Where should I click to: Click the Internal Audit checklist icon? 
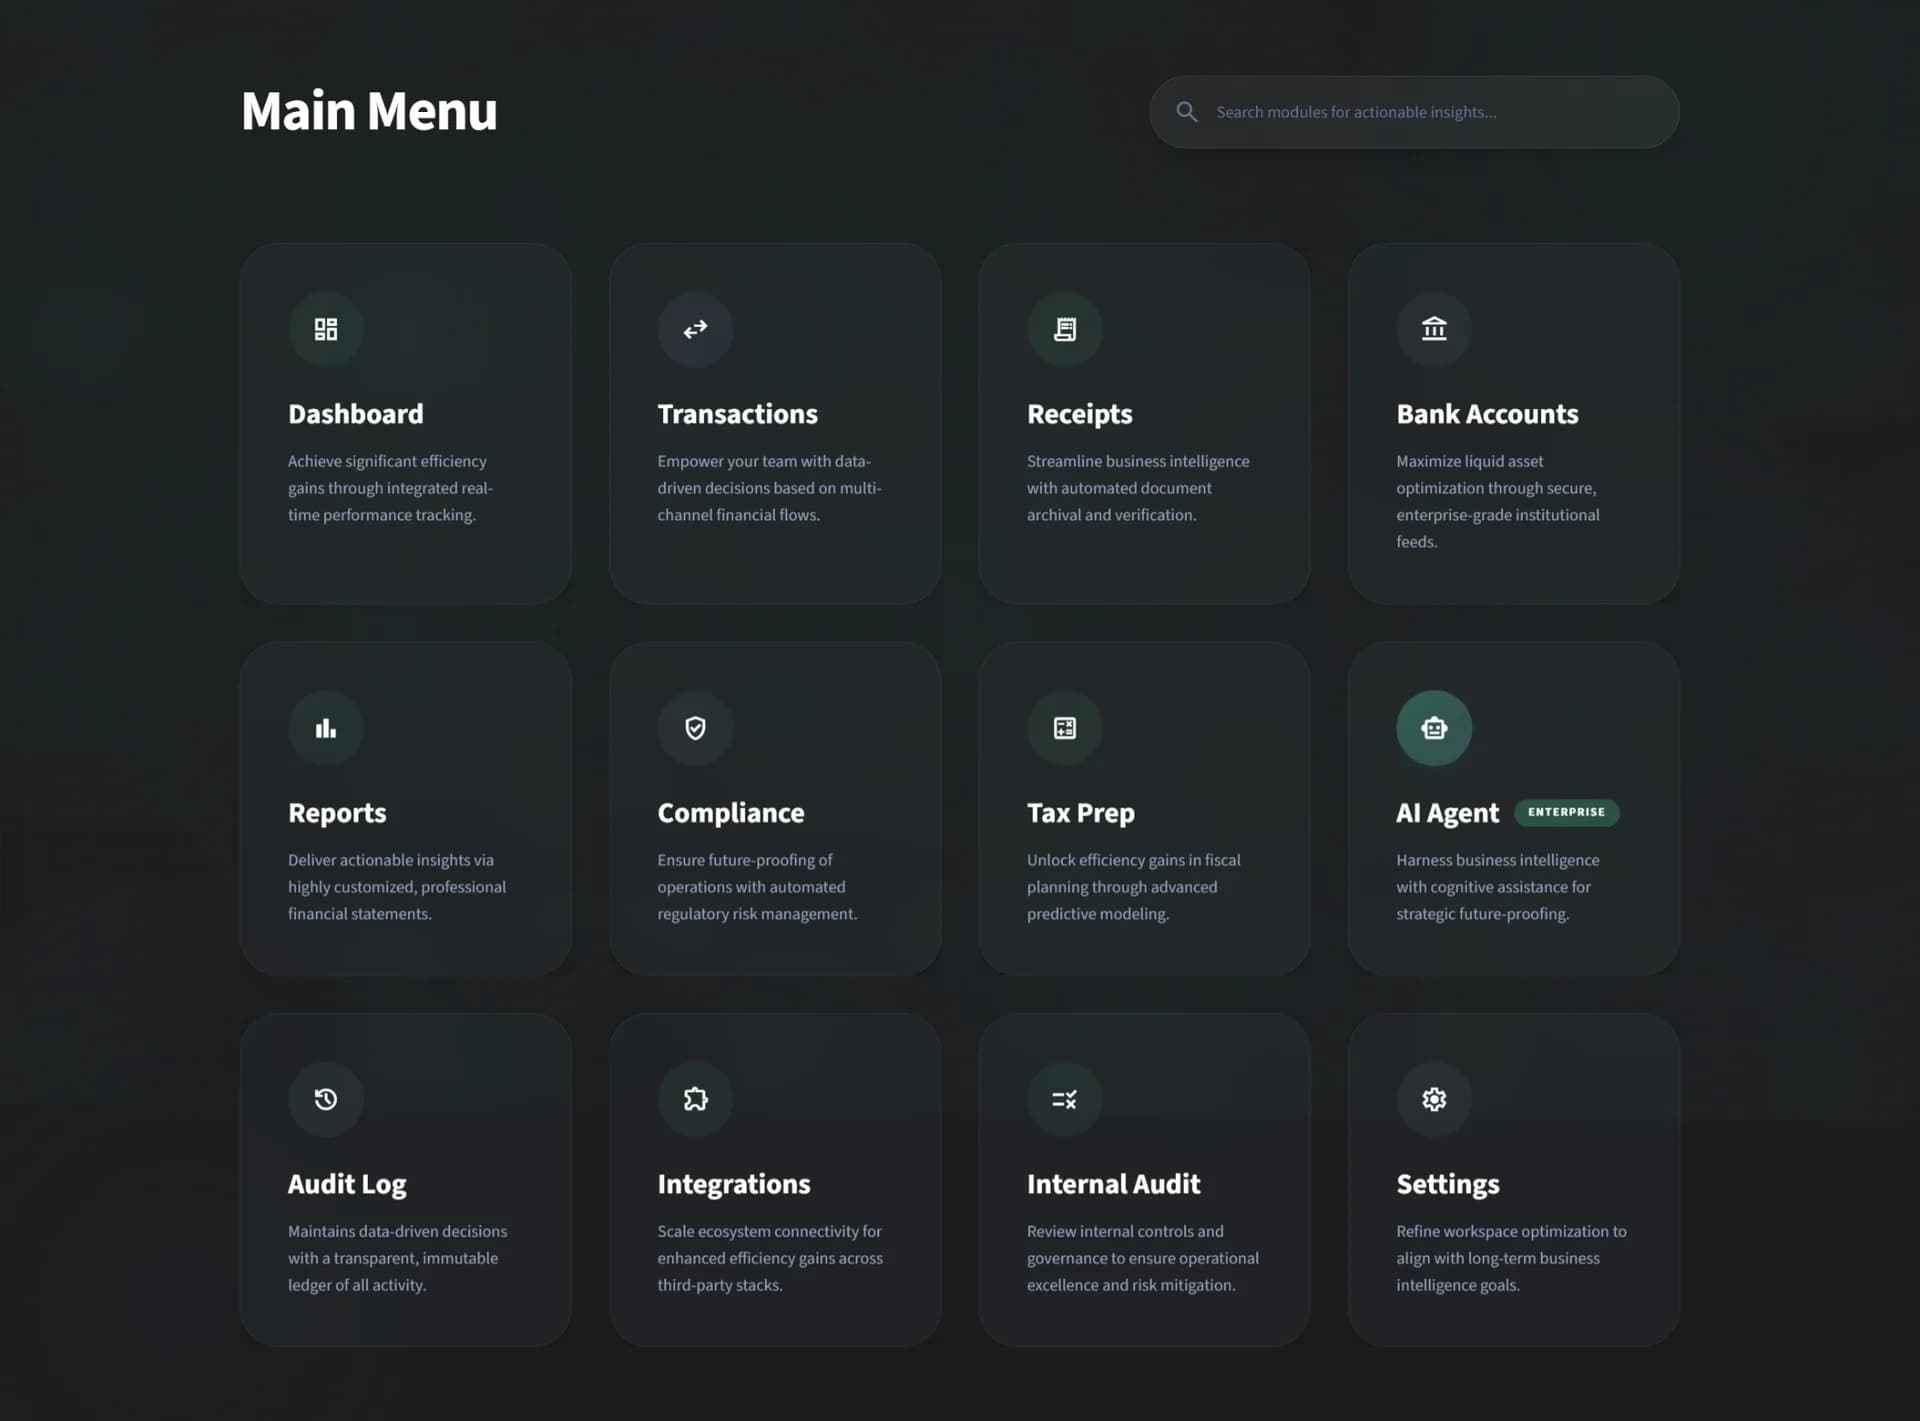coord(1065,1099)
